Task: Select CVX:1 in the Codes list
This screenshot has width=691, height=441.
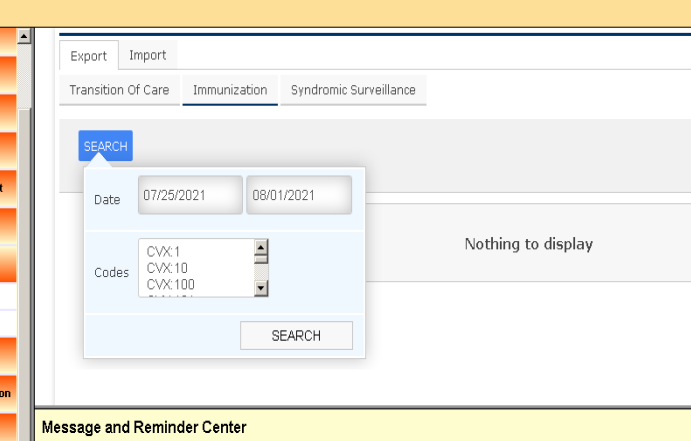Action: click(163, 252)
